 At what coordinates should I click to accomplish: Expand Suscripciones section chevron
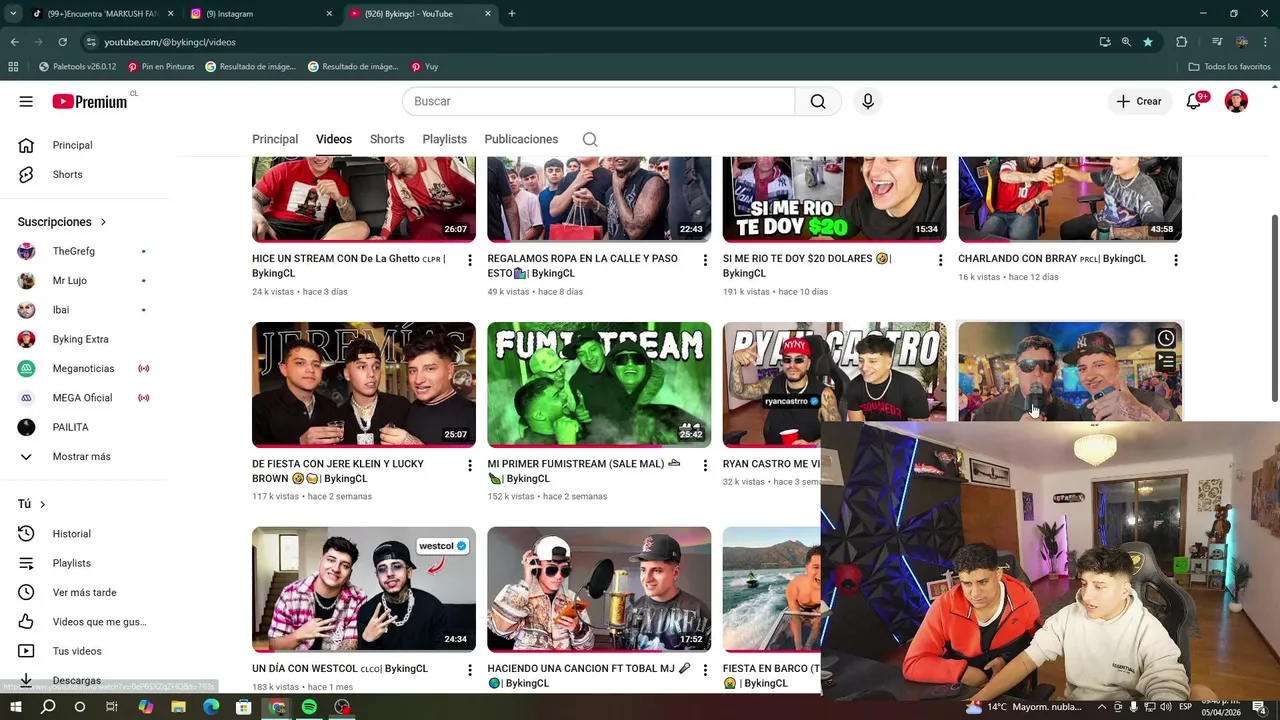103,222
